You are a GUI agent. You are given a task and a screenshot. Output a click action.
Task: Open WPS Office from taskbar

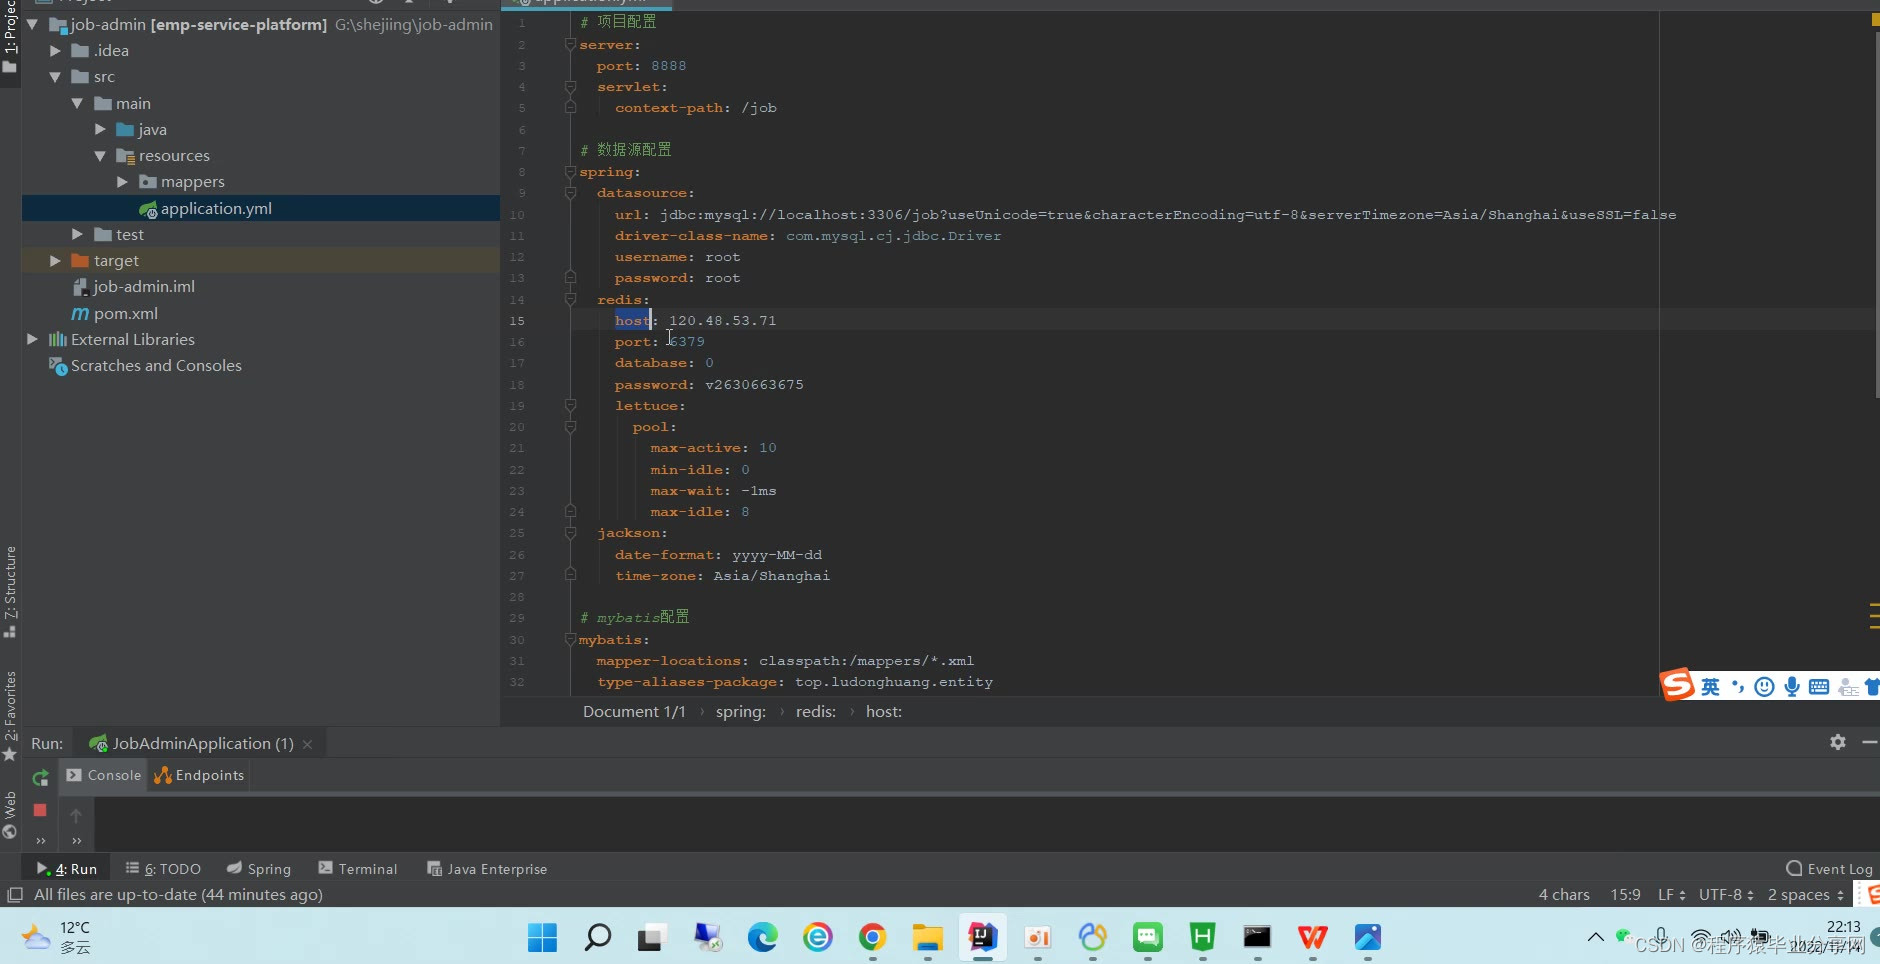tap(1312, 937)
